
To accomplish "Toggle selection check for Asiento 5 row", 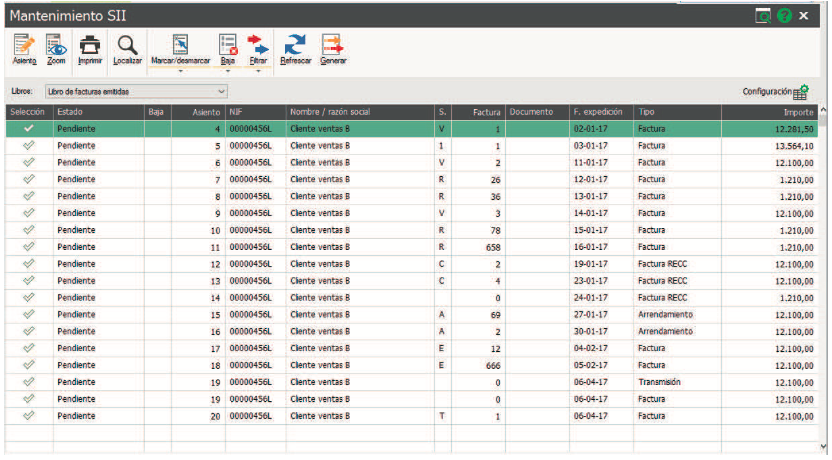I will click(29, 145).
